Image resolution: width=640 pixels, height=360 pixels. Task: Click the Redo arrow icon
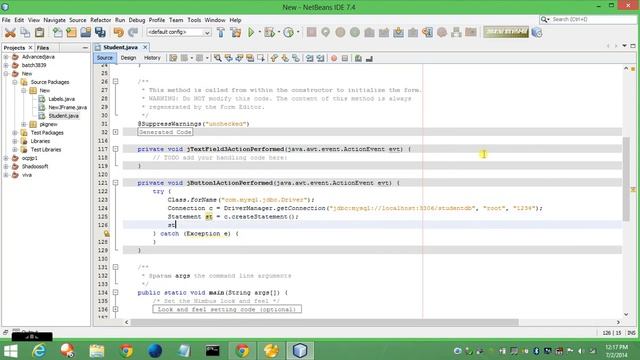coord(133,32)
